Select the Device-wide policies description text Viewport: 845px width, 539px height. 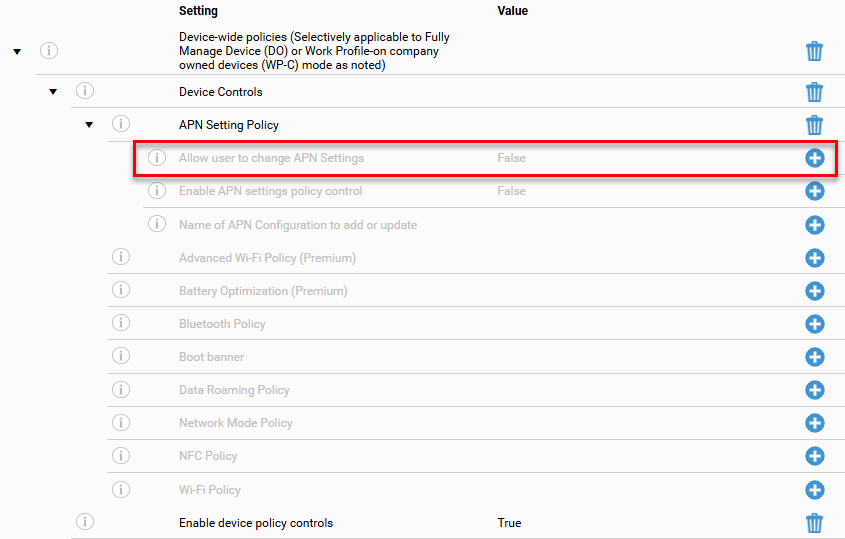point(314,51)
